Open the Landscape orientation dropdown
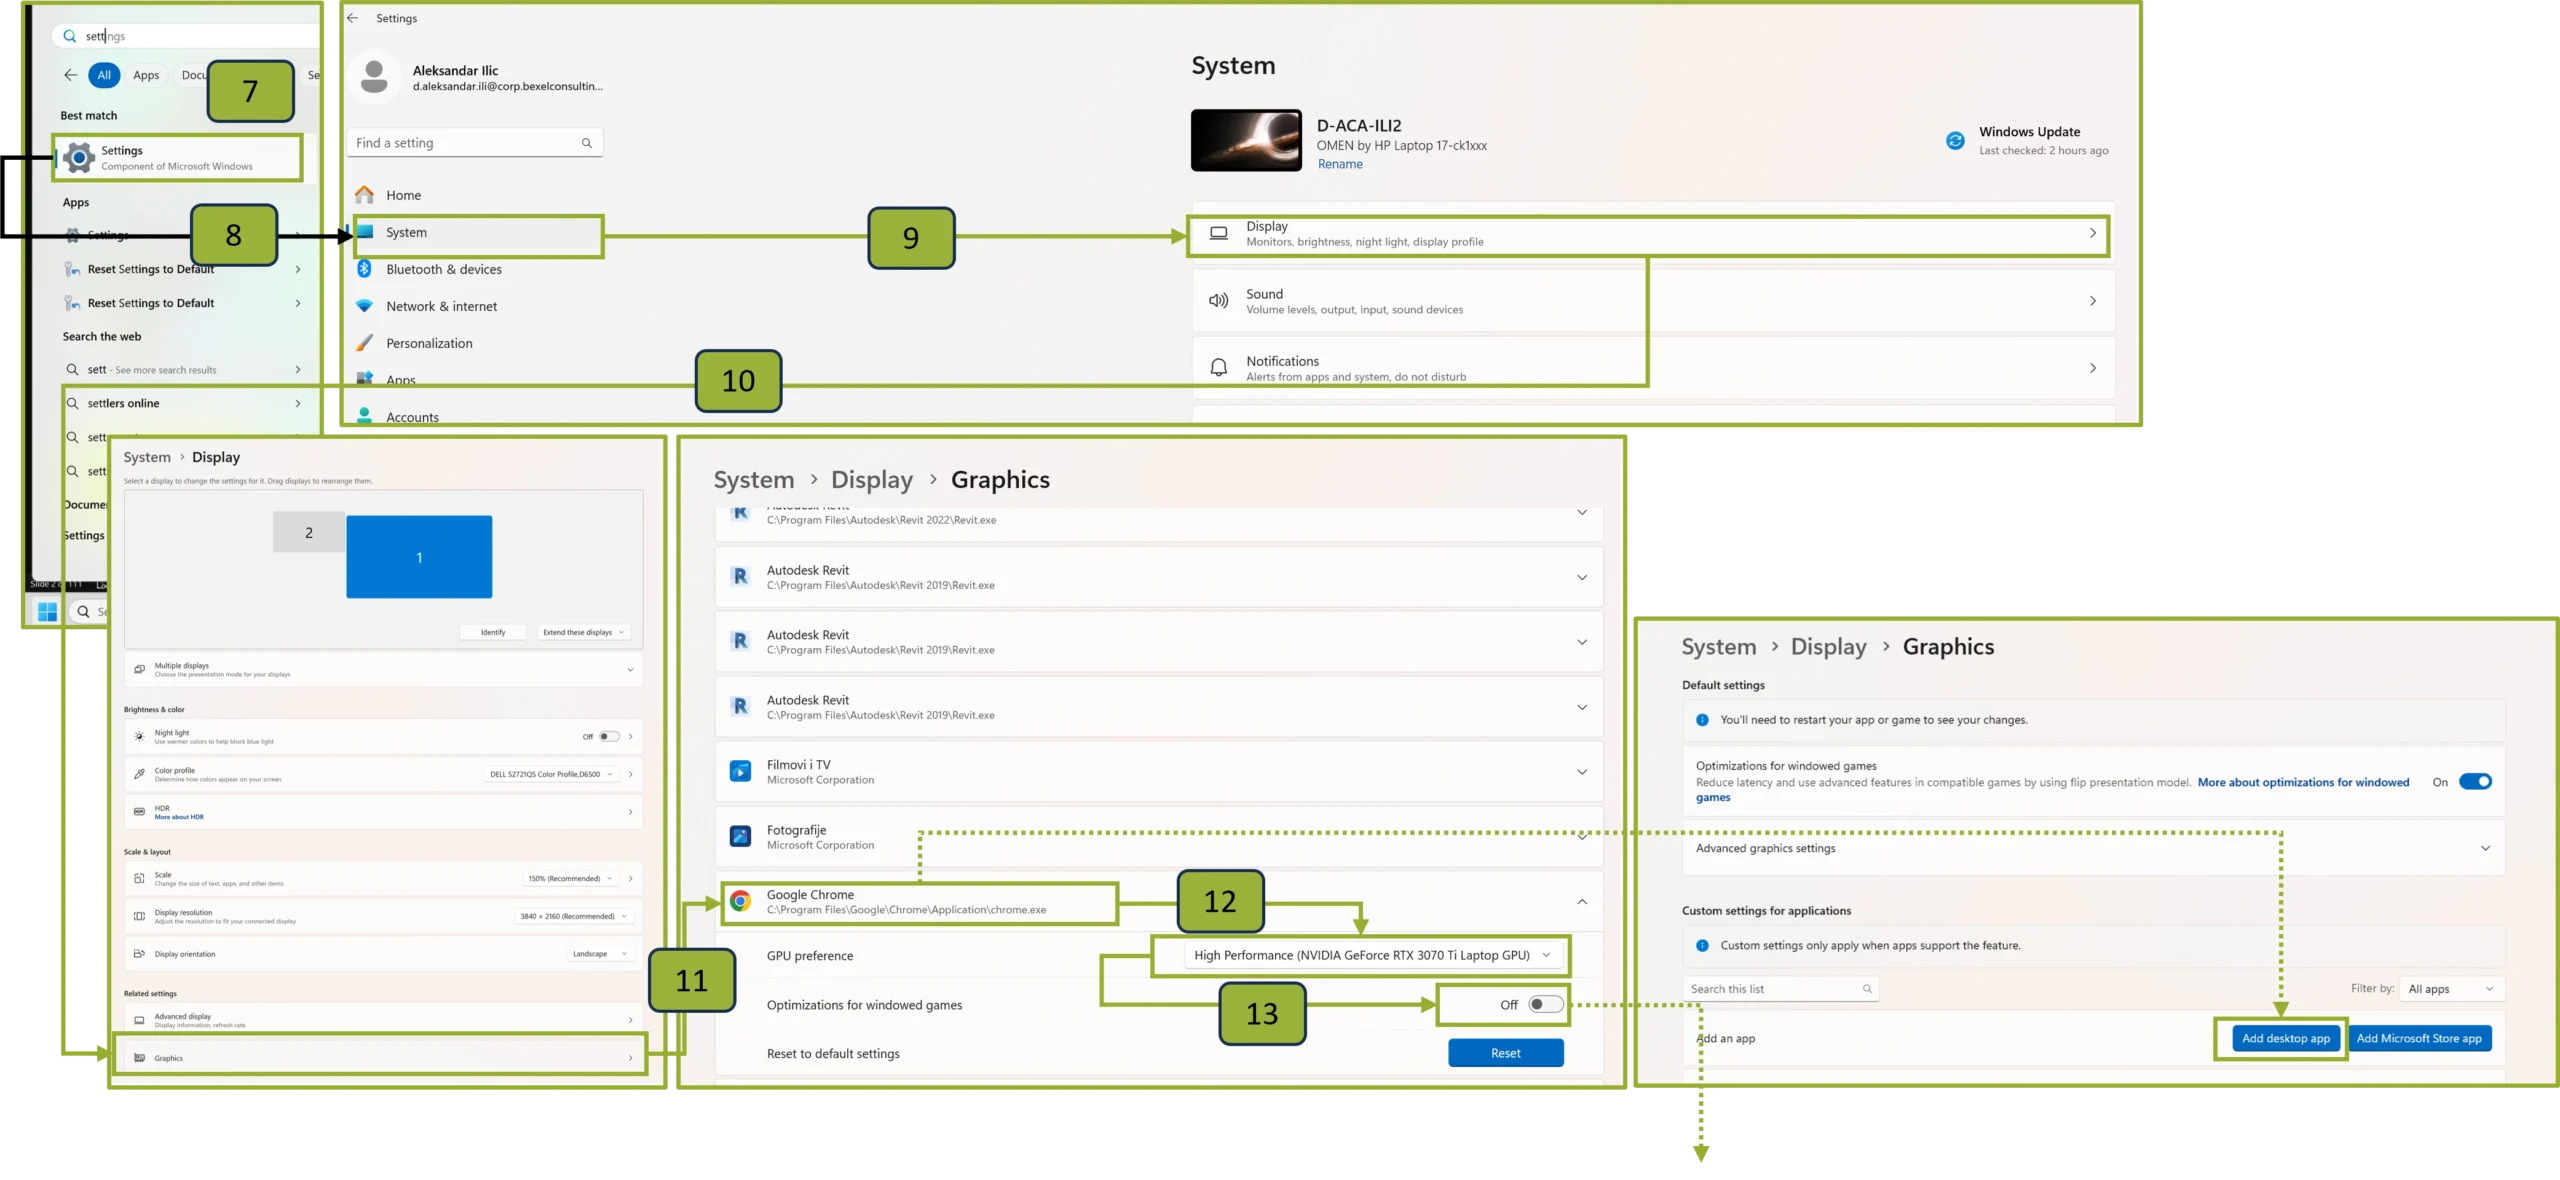Image resolution: width=2560 pixels, height=1180 pixels. [x=599, y=954]
